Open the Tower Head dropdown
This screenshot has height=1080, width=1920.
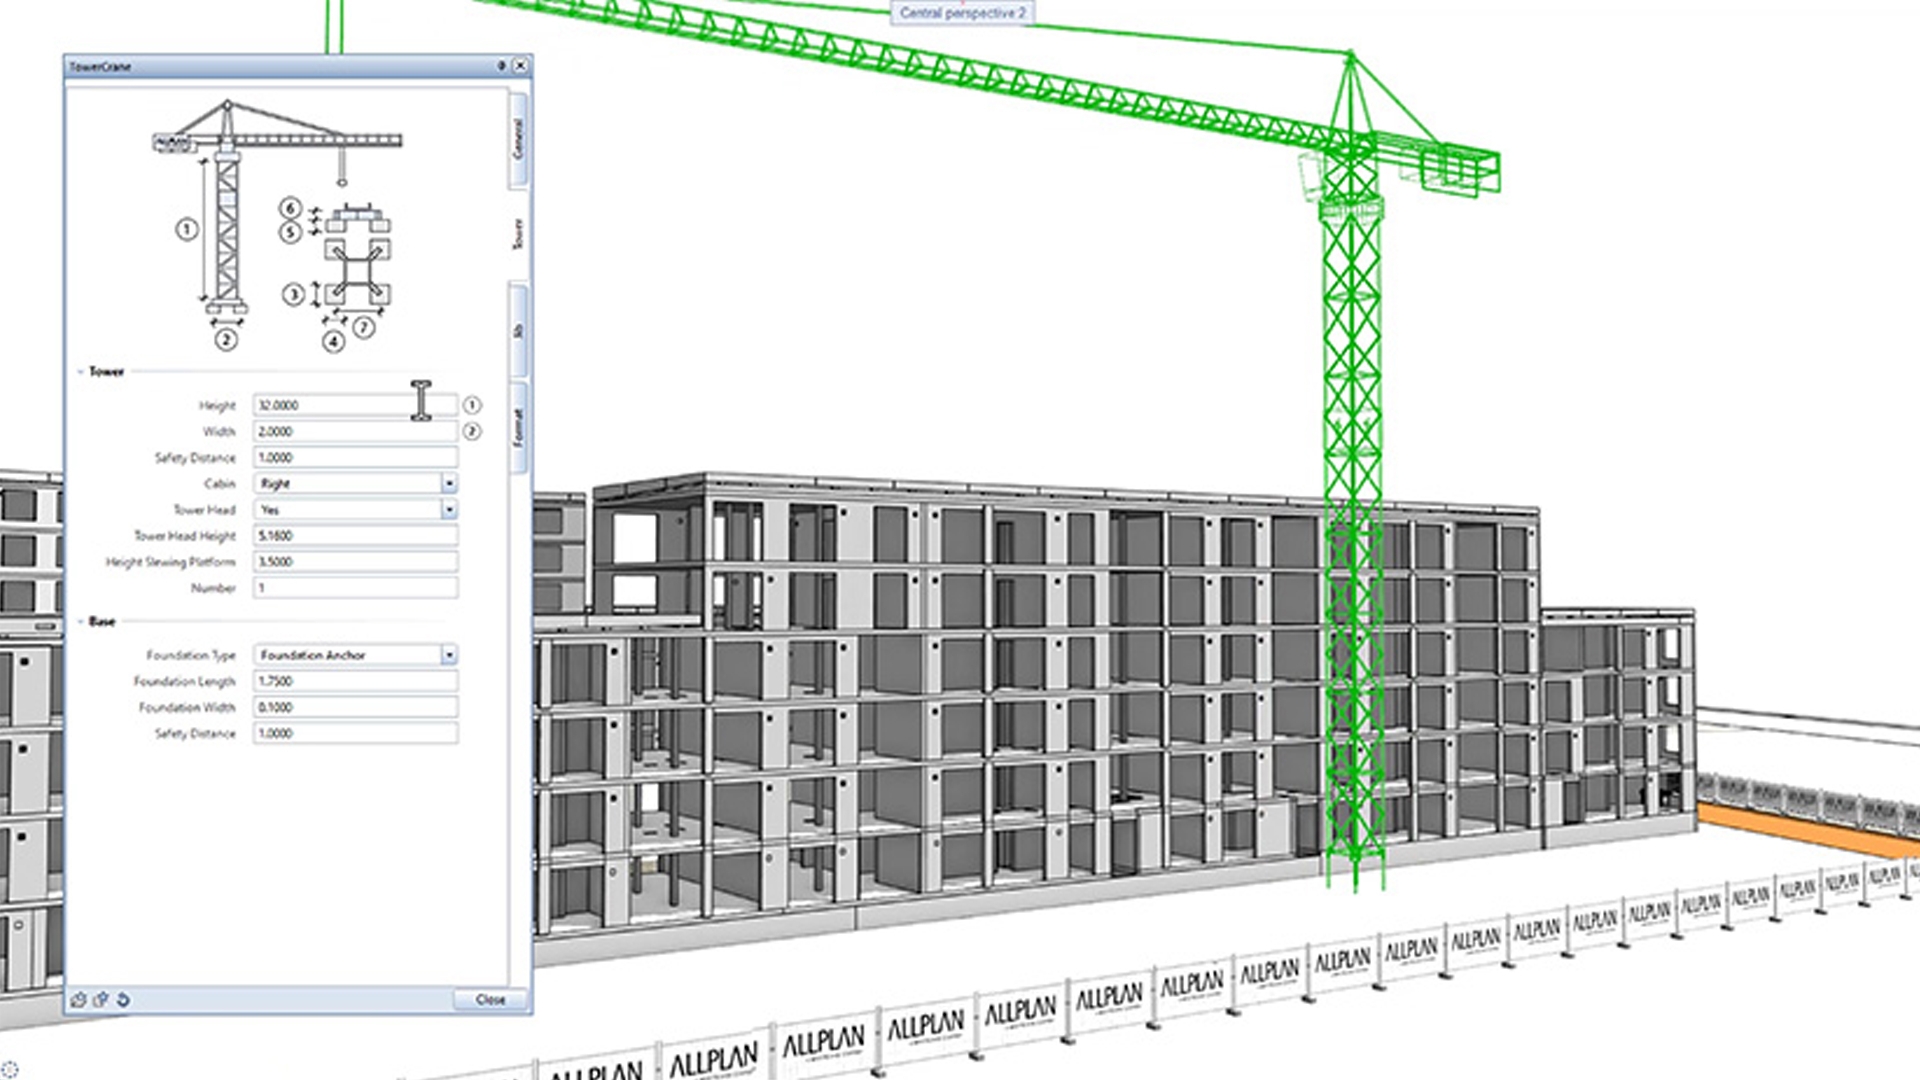tap(449, 510)
